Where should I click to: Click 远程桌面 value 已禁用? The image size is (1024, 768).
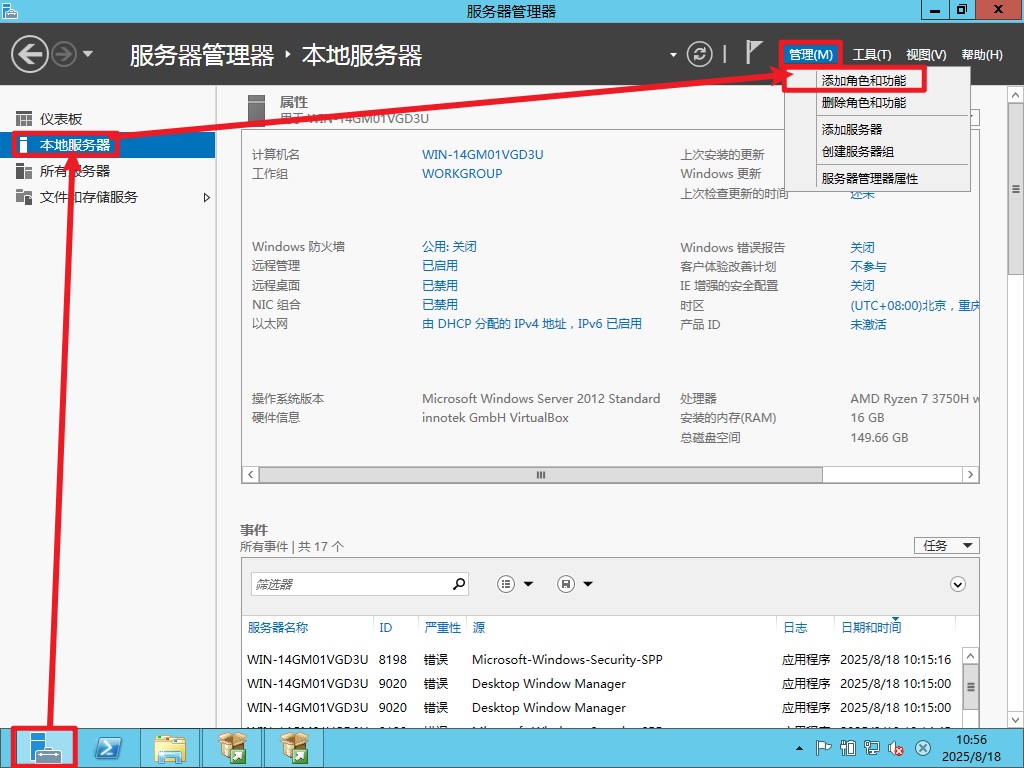click(440, 285)
